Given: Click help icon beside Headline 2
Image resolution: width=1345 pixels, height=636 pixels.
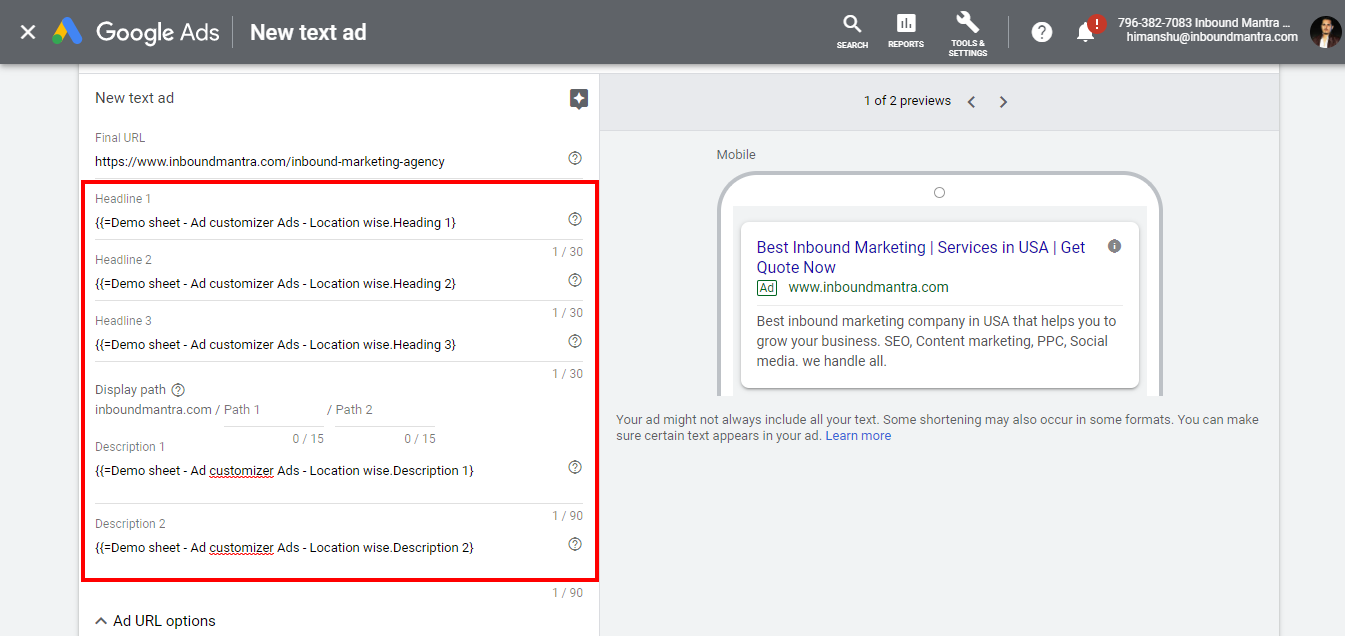Looking at the screenshot, I should [x=575, y=280].
